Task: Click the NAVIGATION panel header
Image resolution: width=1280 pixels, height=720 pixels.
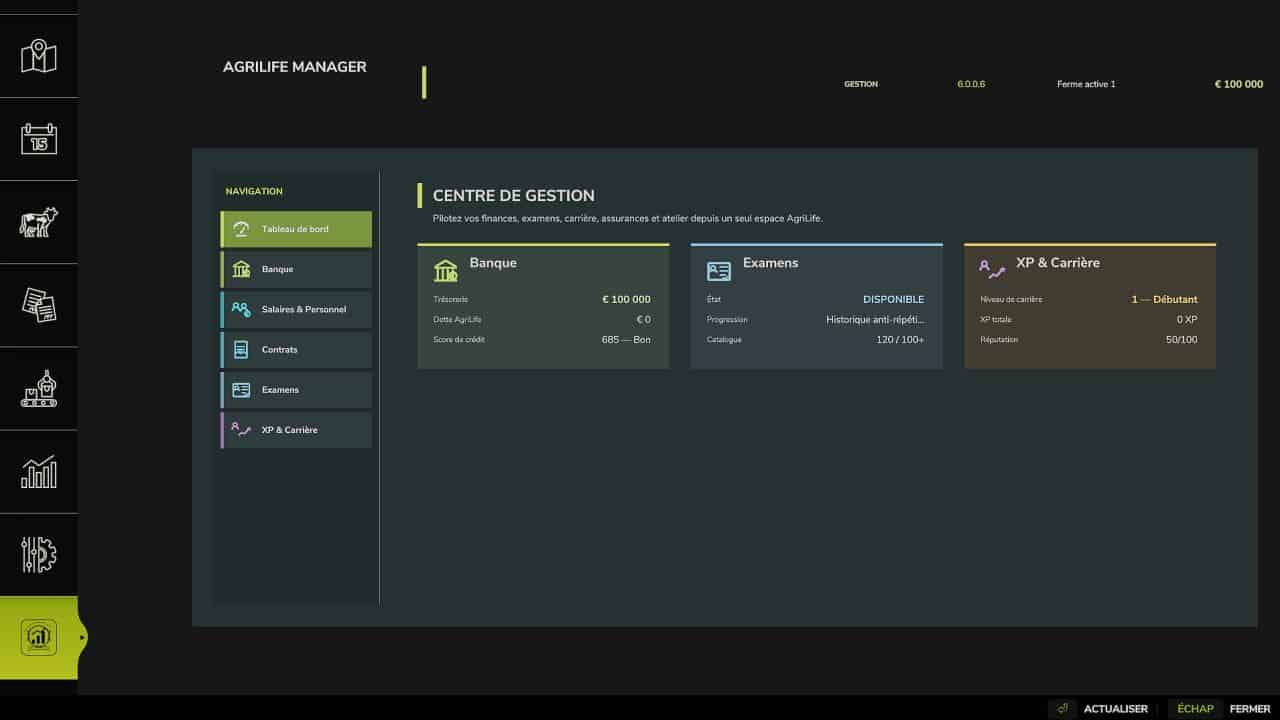Action: (254, 191)
